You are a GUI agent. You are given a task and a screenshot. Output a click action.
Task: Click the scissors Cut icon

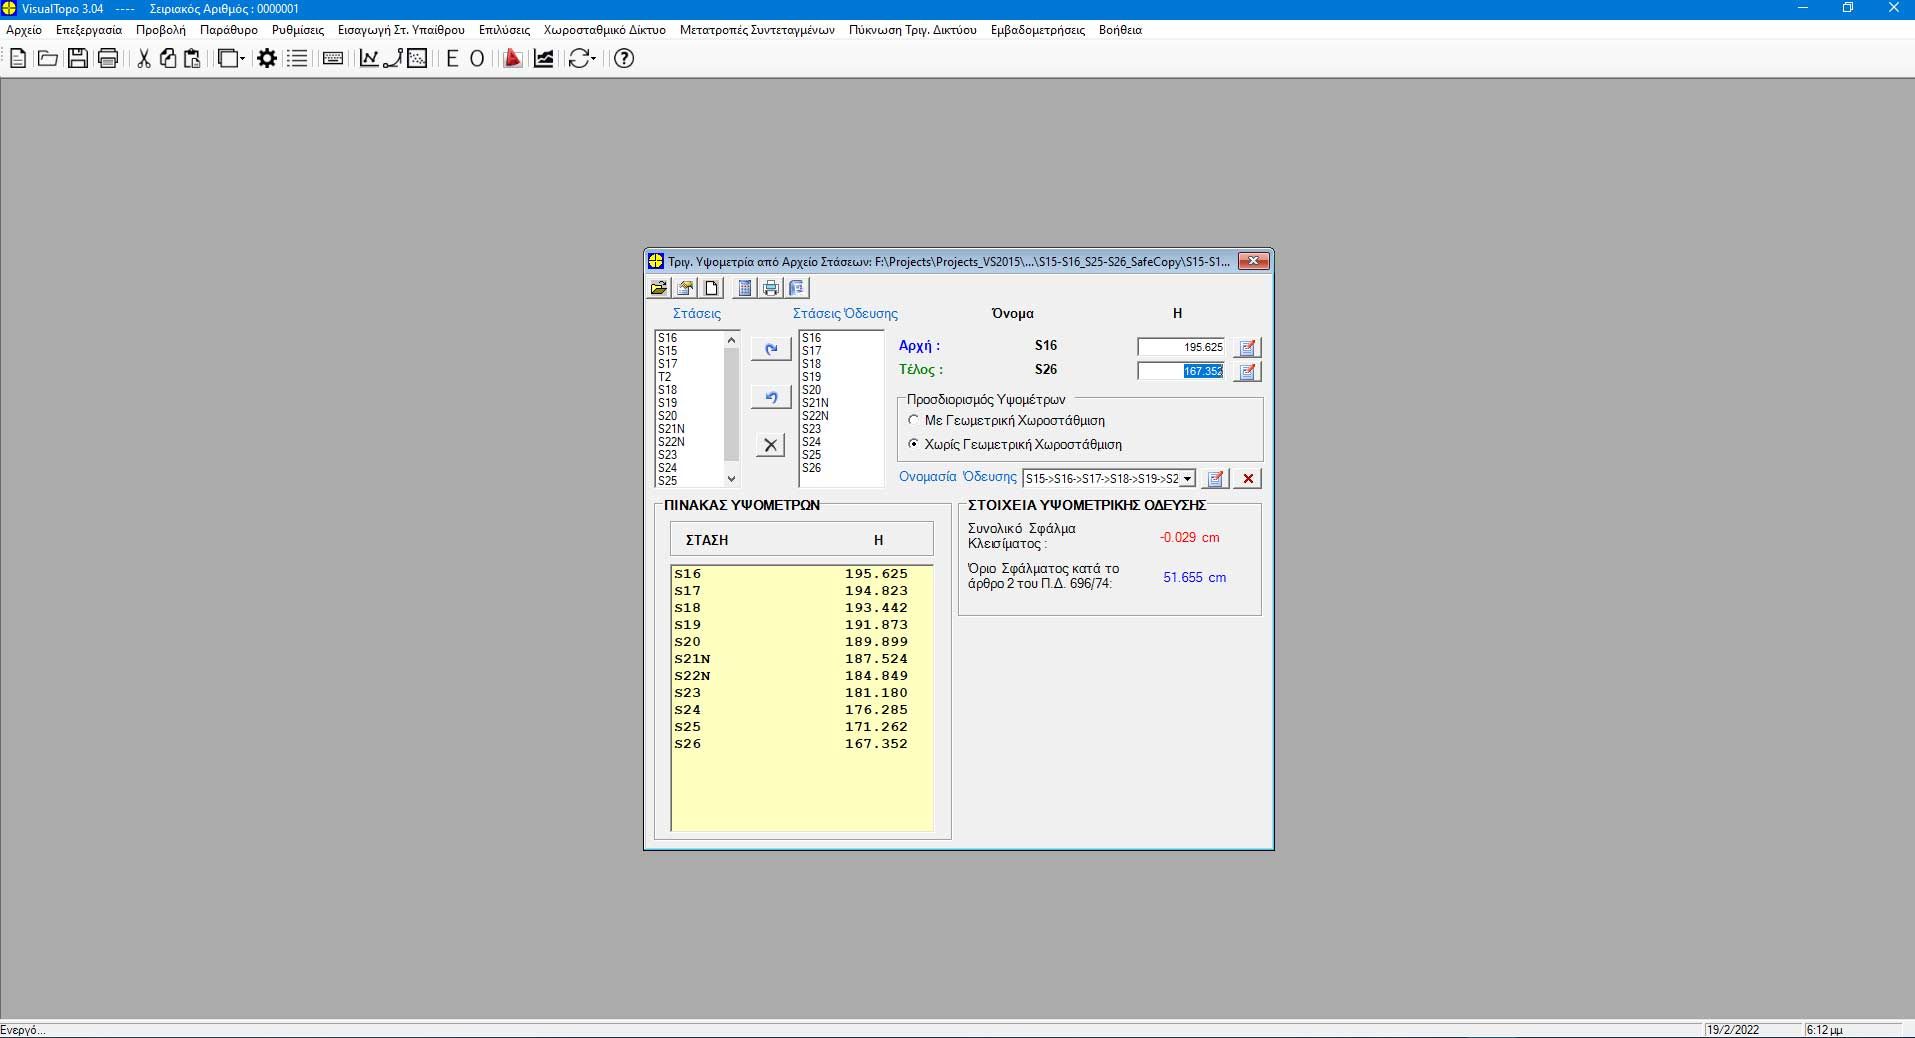(143, 59)
